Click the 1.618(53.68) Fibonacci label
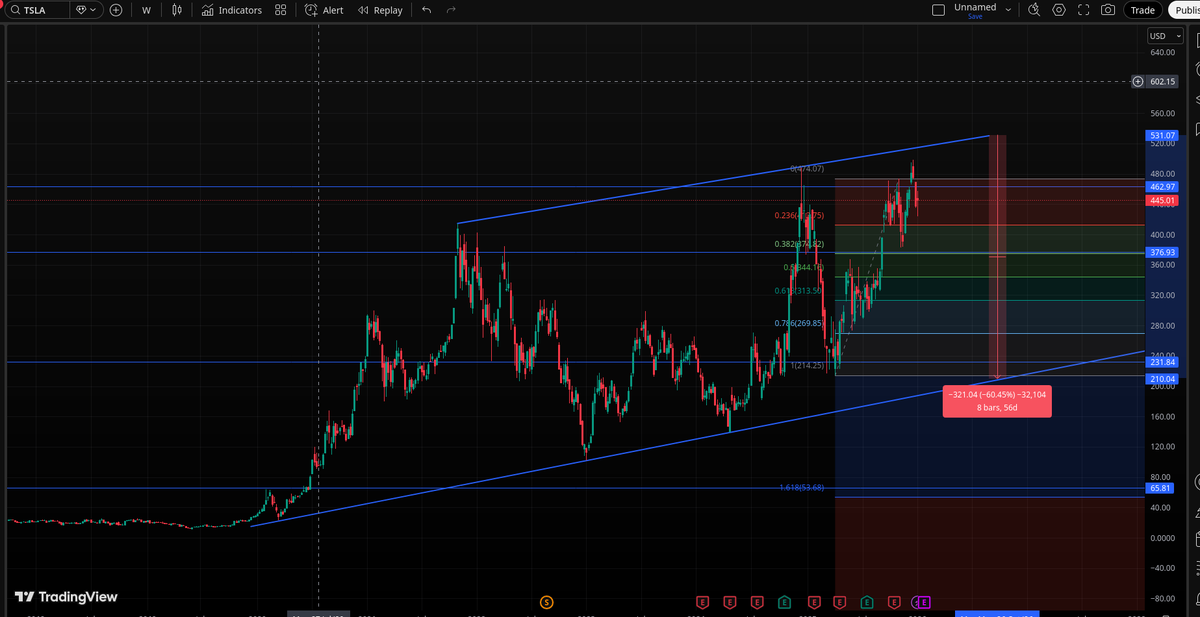The height and width of the screenshot is (617, 1200). click(801, 488)
